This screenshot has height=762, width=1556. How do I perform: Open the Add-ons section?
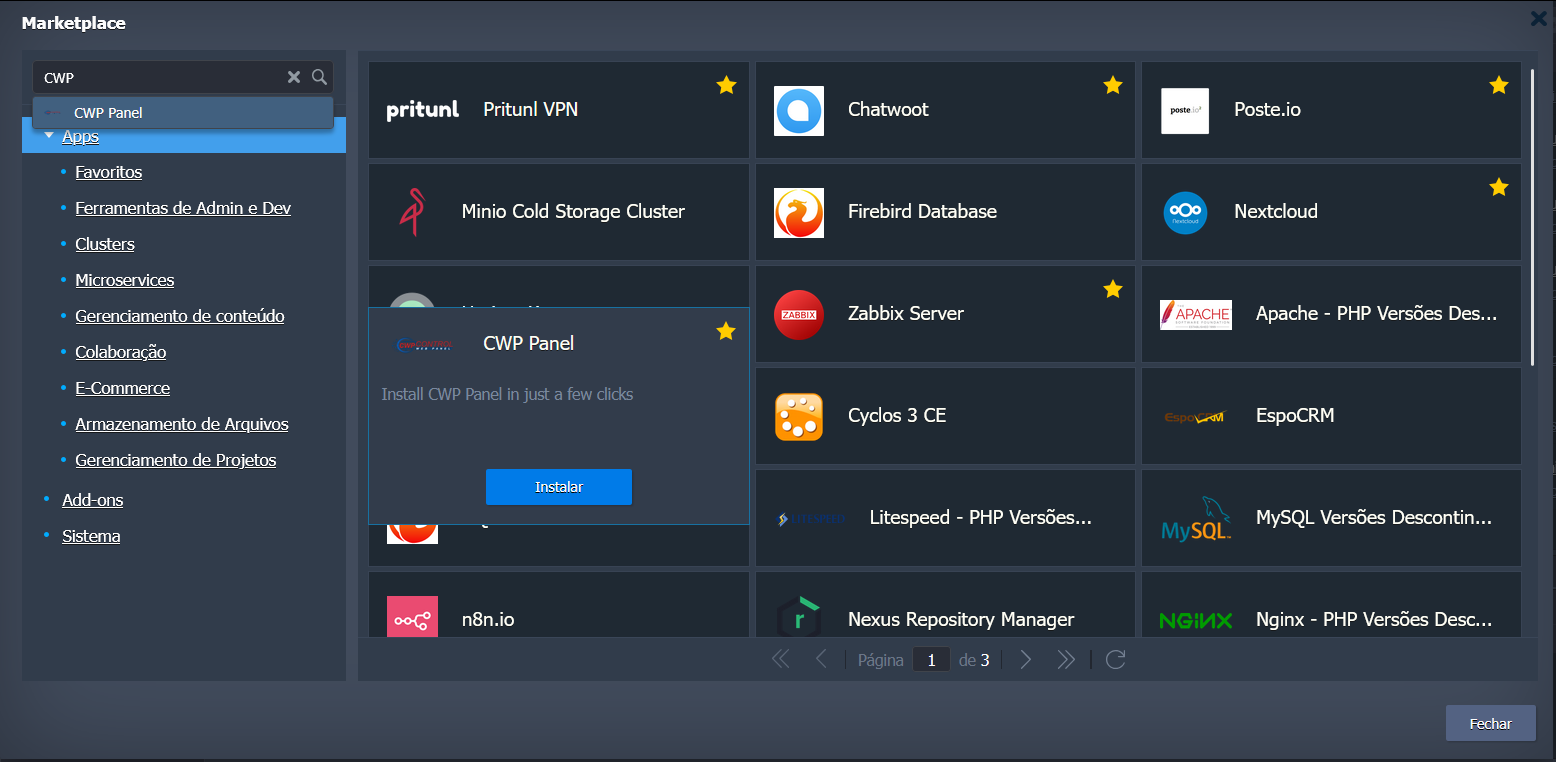tap(93, 500)
